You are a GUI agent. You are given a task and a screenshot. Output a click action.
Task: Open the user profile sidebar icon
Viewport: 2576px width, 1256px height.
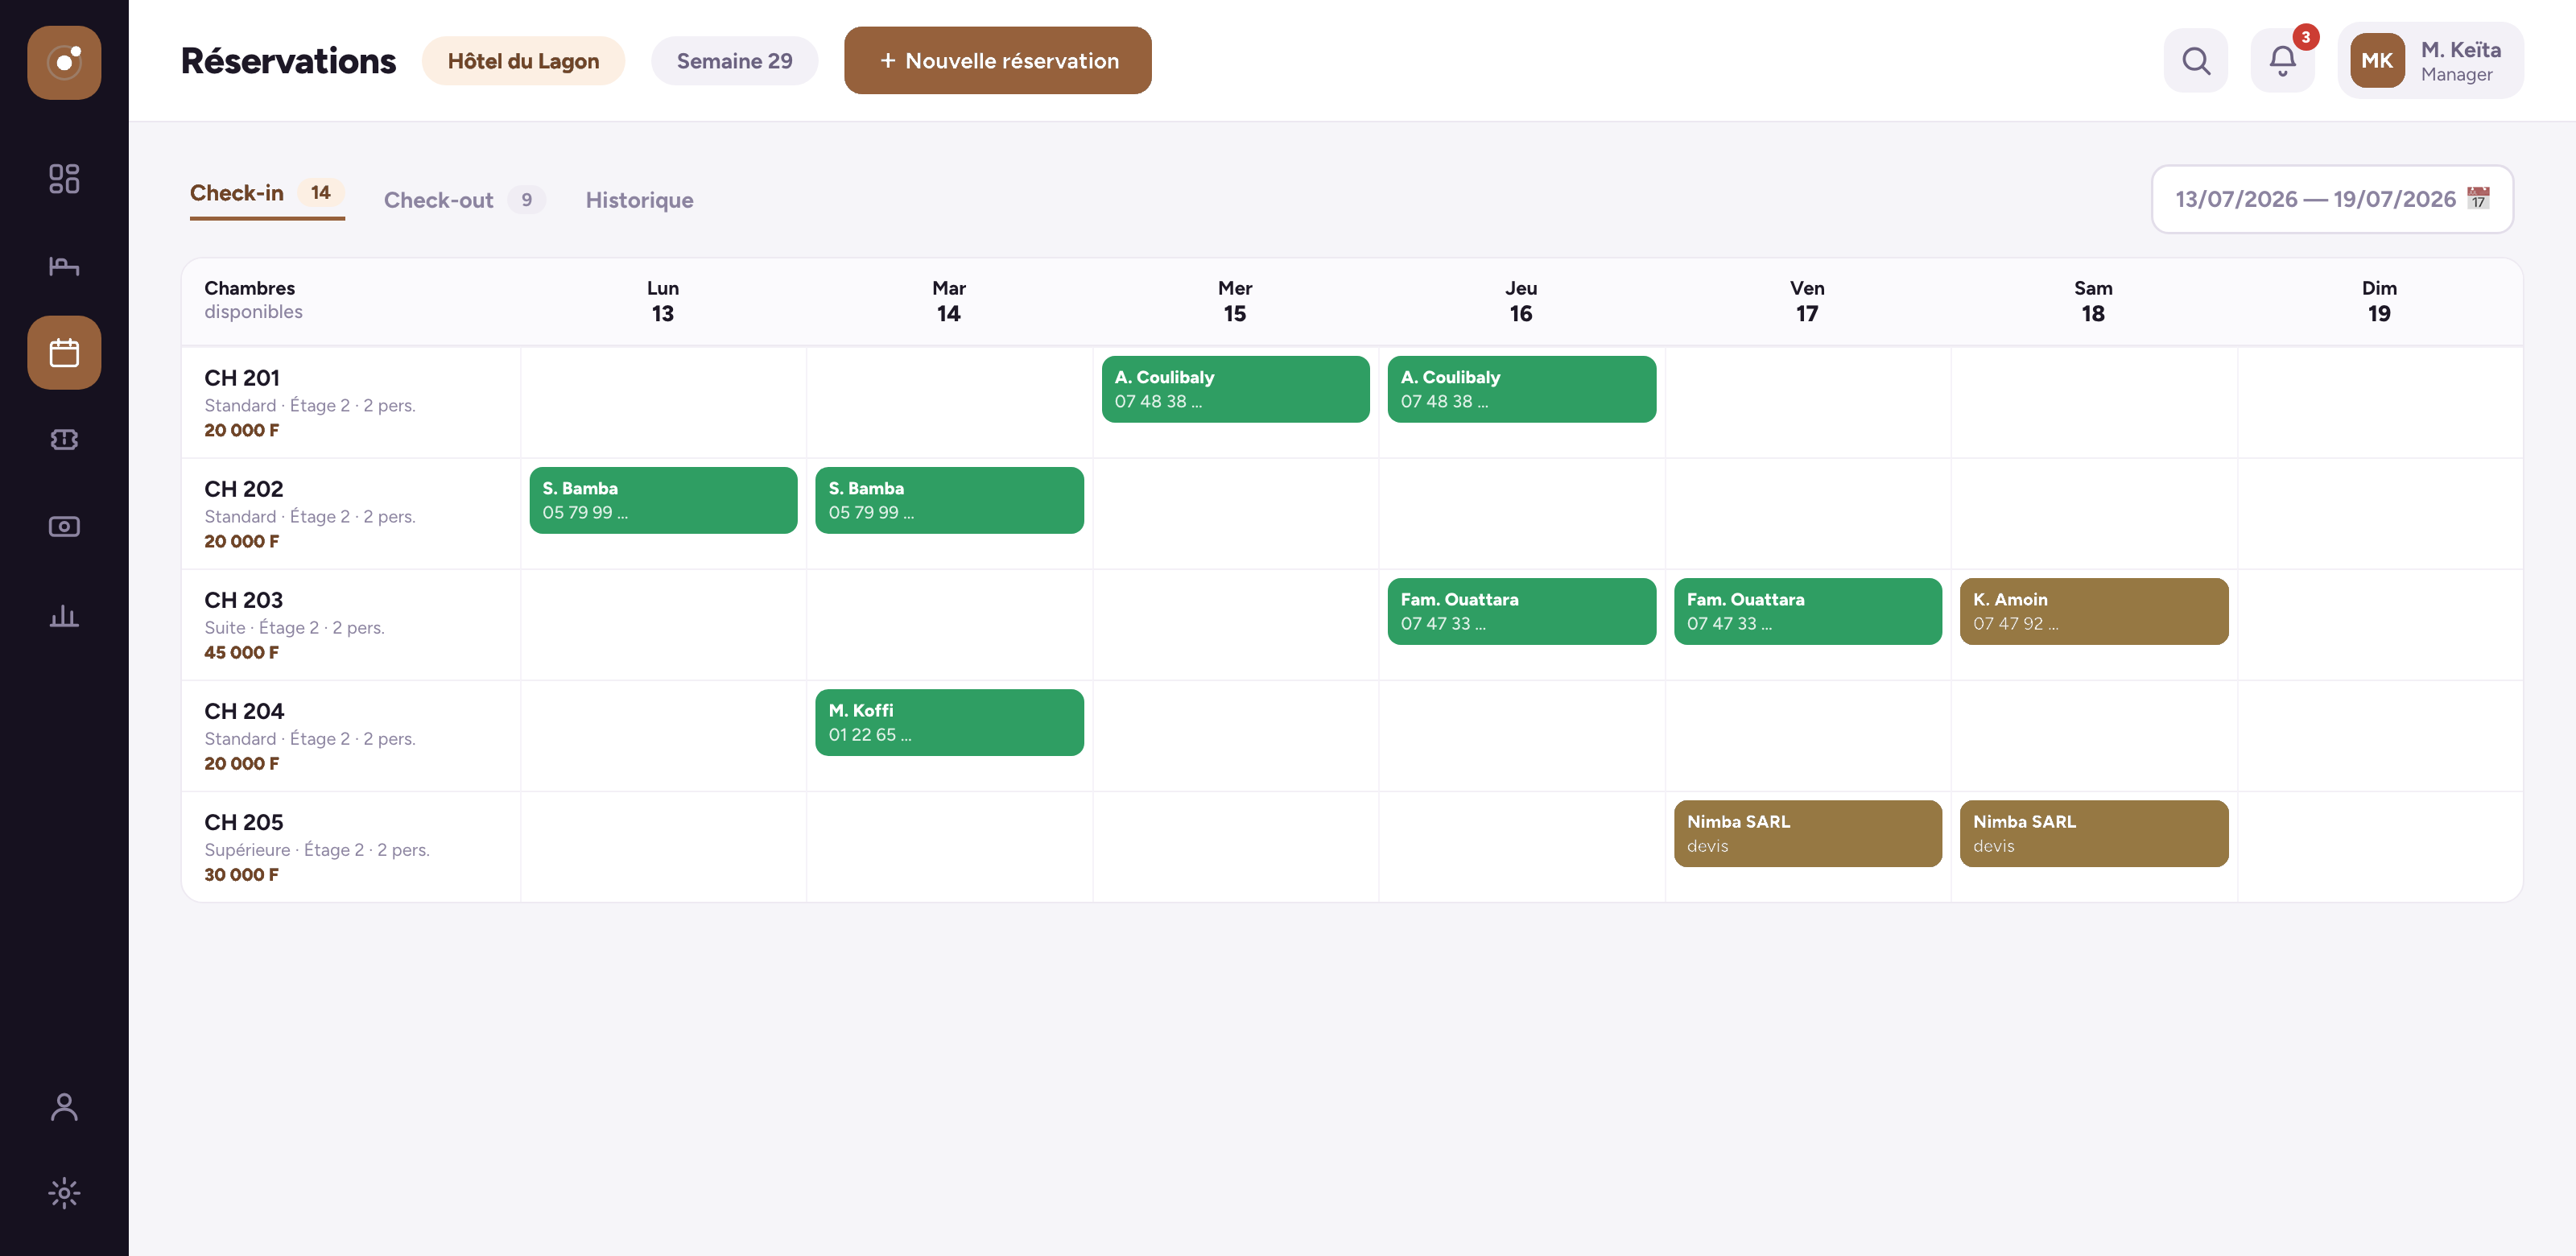point(64,1106)
